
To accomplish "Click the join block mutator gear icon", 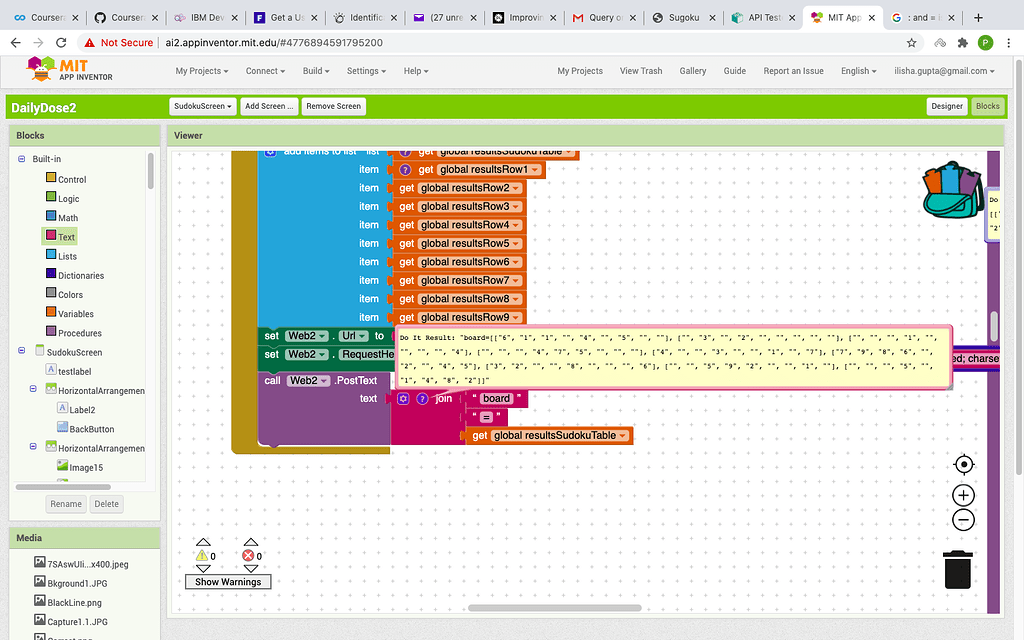I will (x=403, y=398).
